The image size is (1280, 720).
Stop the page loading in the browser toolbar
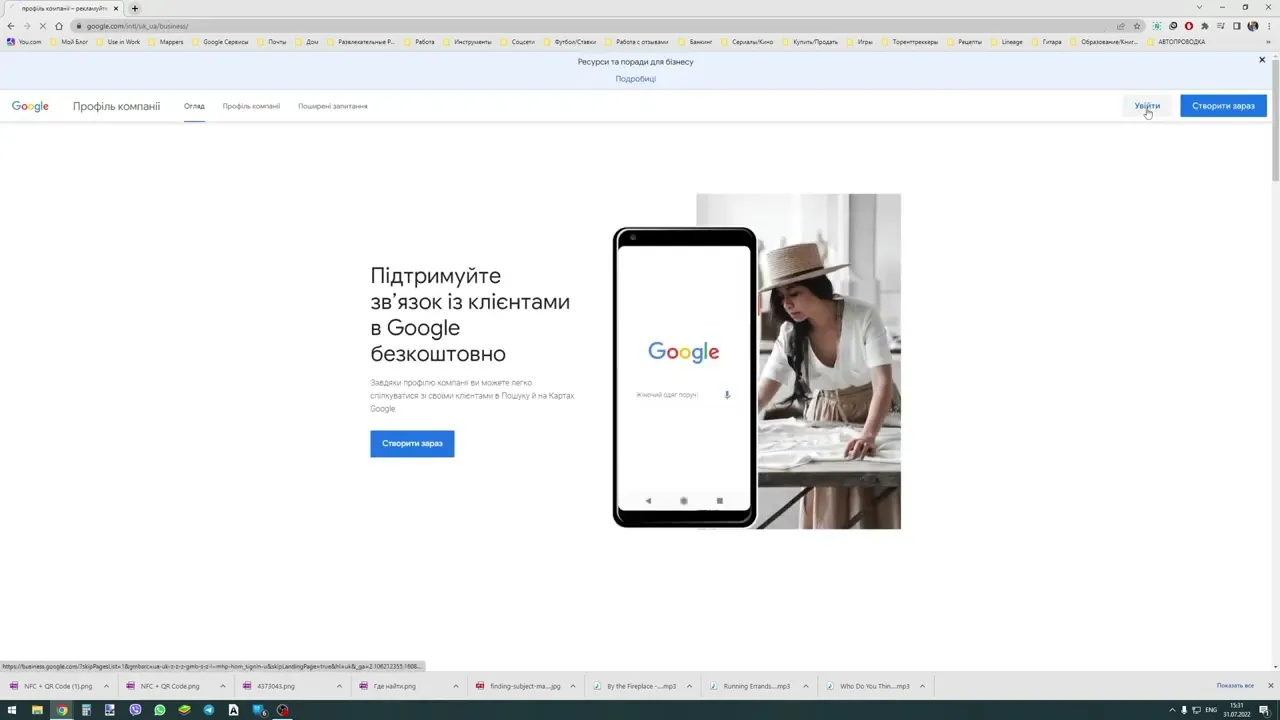click(x=42, y=26)
